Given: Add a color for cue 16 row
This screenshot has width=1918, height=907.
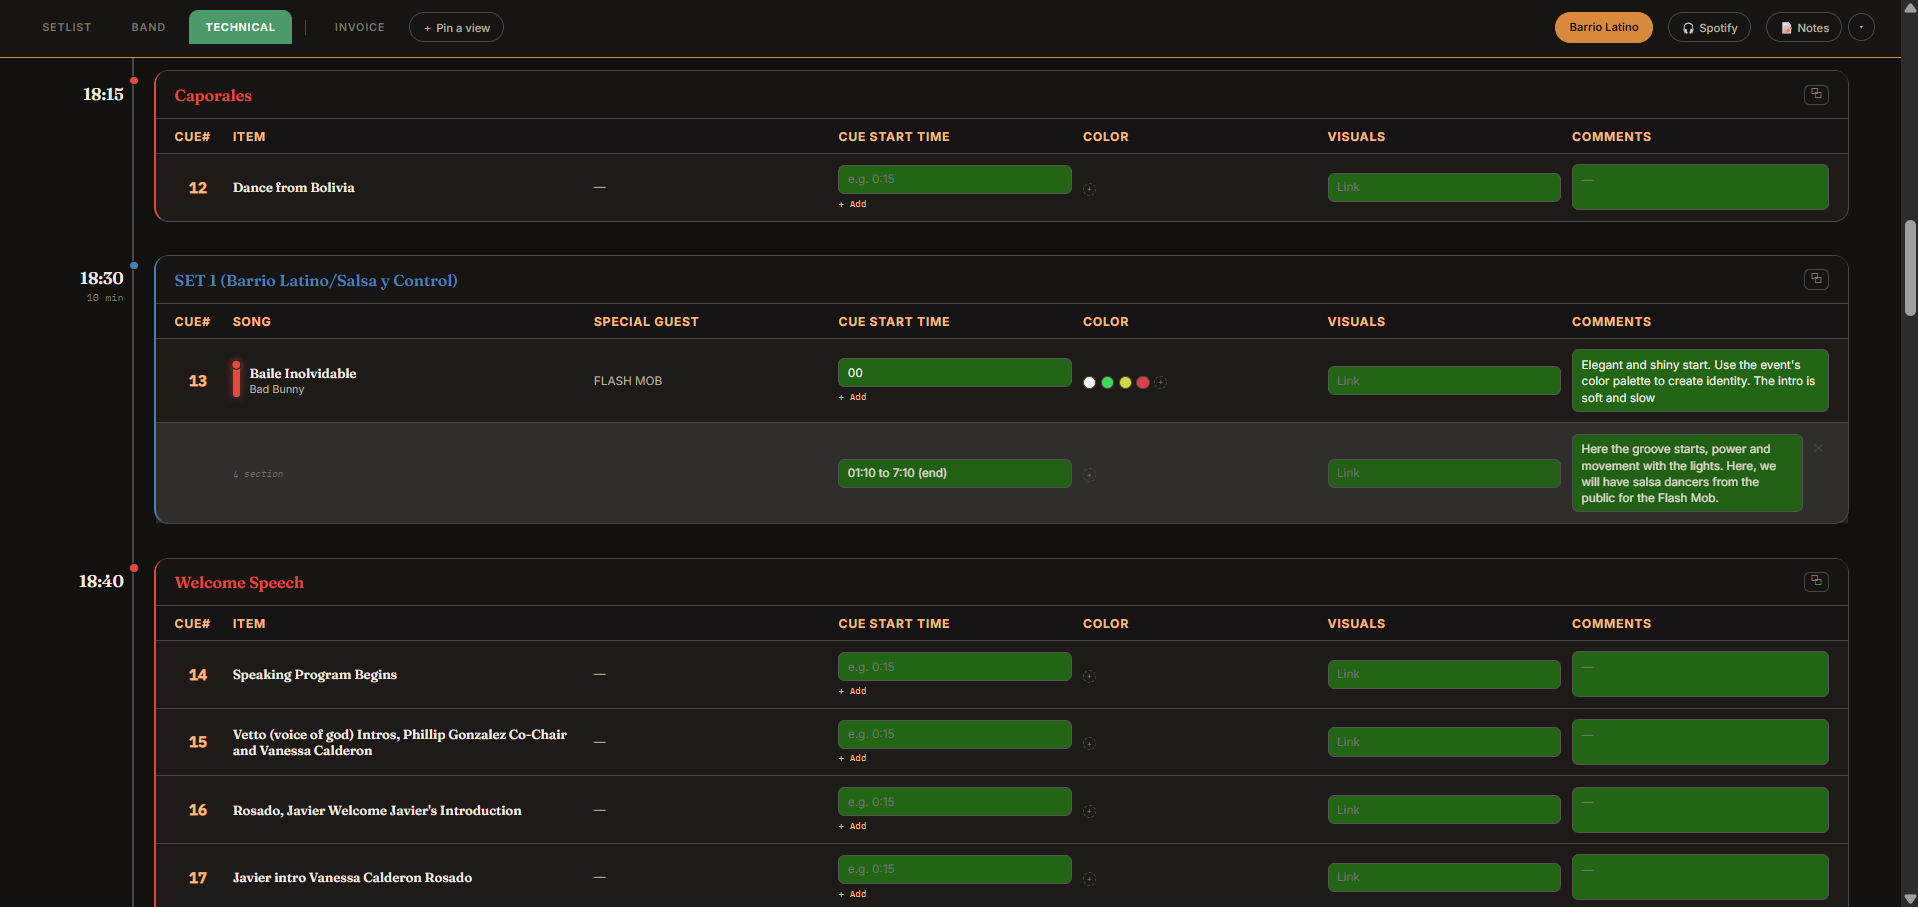Looking at the screenshot, I should coord(1089,811).
